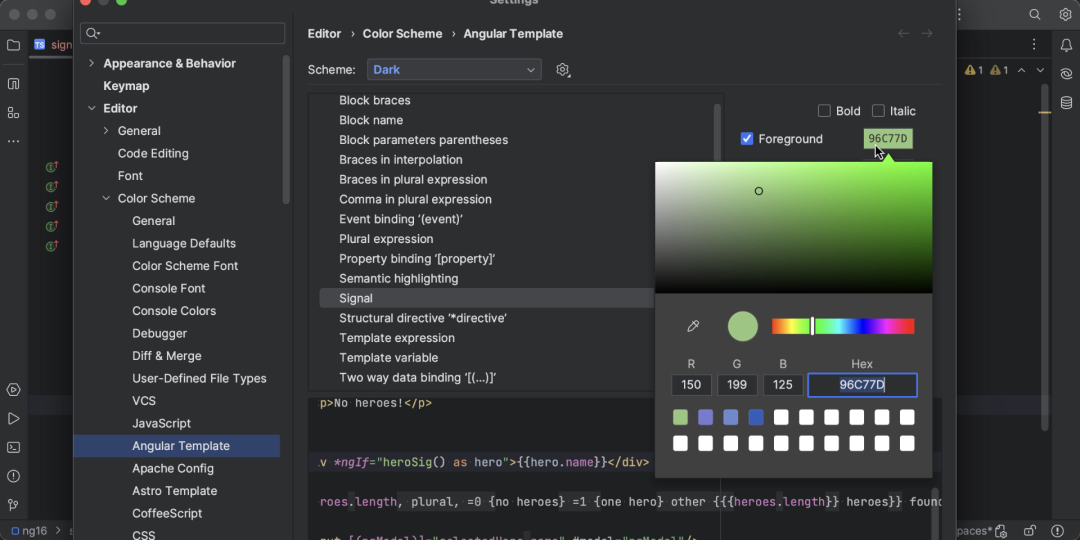Open the search history dropdown in settings search
Viewport: 1080px width, 540px height.
[94, 33]
